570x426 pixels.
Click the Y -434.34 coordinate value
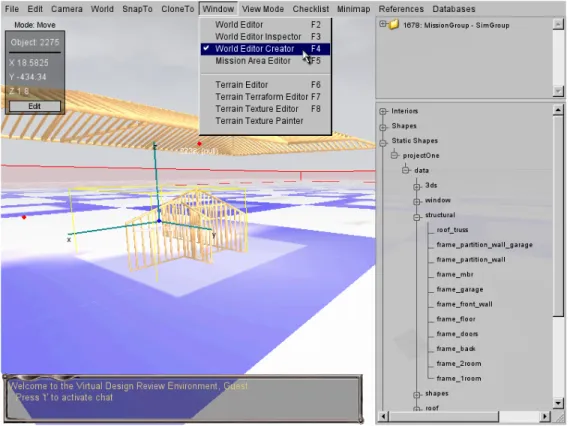coord(28,77)
